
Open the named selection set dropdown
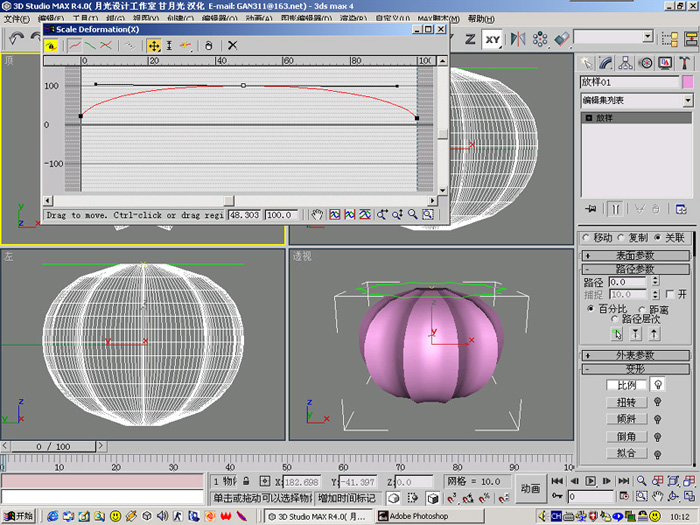coord(648,37)
